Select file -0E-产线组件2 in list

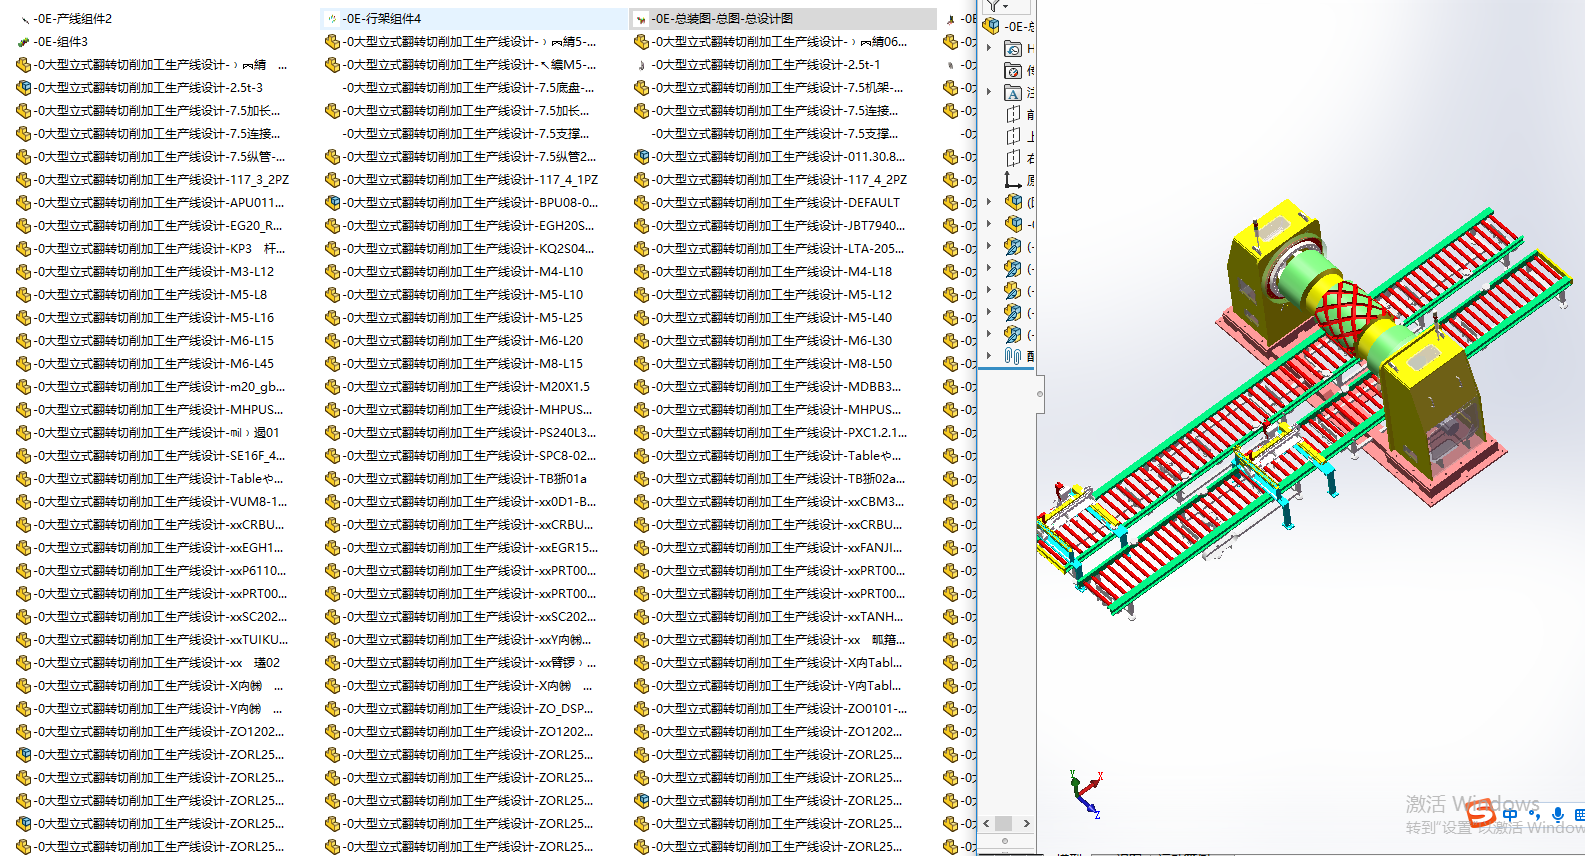click(73, 19)
